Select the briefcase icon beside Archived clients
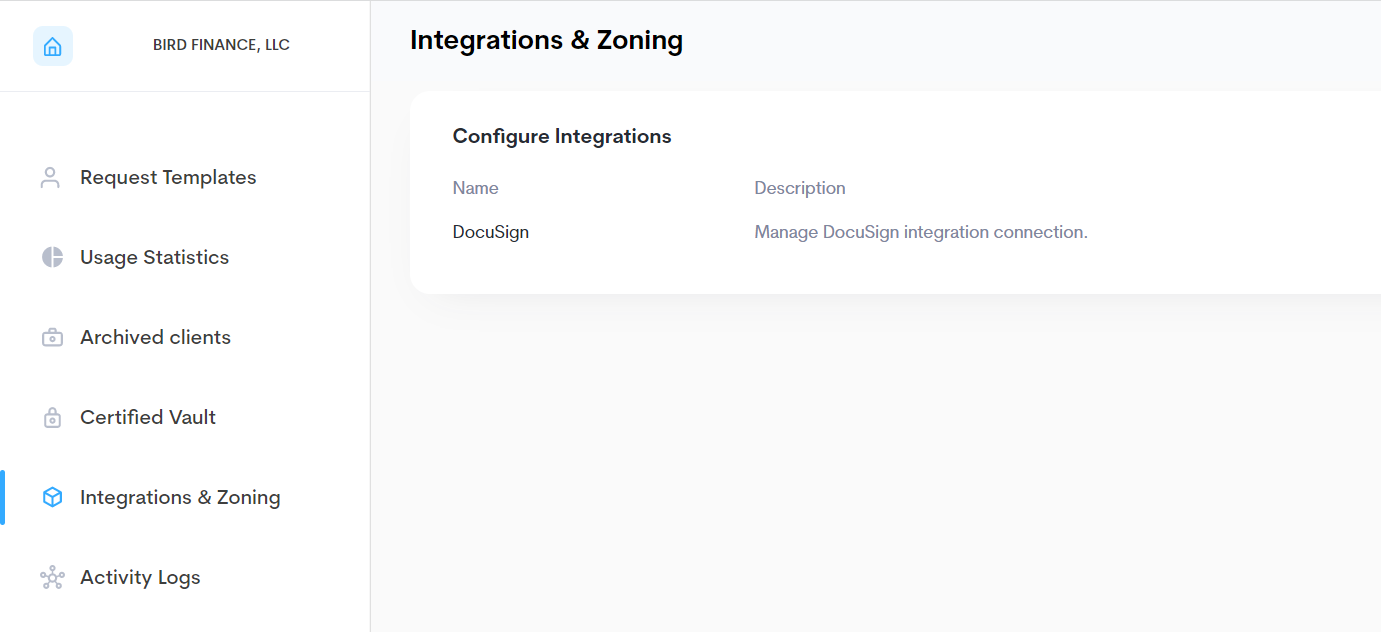The height and width of the screenshot is (632, 1381). (50, 337)
